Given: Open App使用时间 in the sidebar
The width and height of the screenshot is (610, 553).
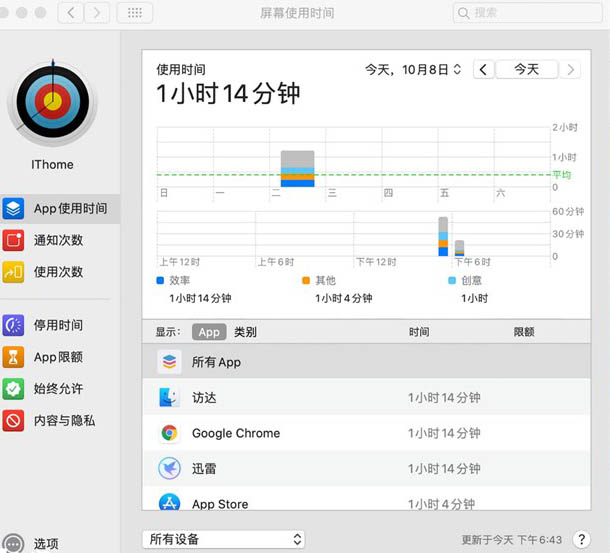Looking at the screenshot, I should click(58, 209).
